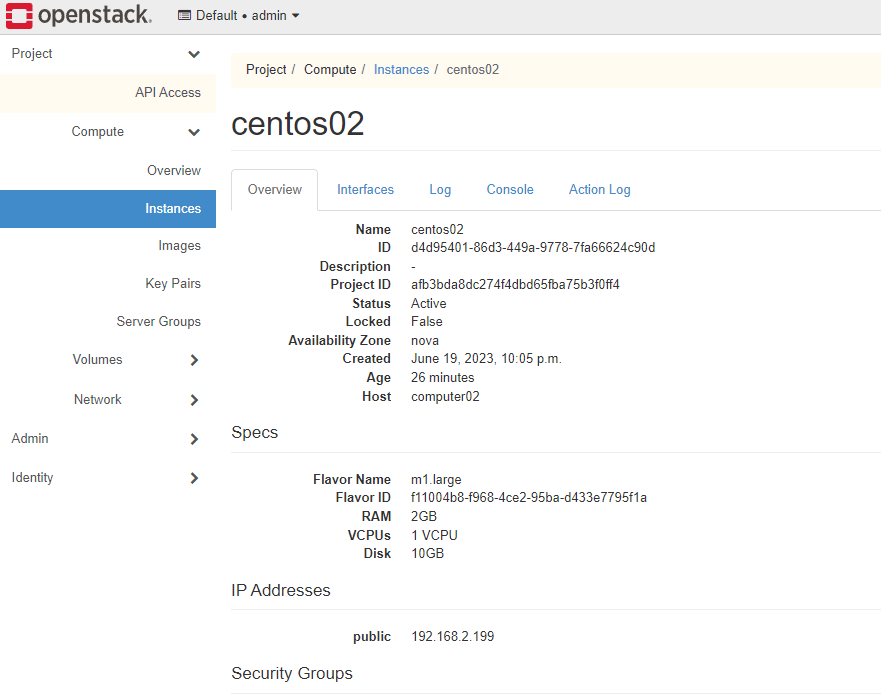Open Server Groups page
This screenshot has width=881, height=696.
pos(158,322)
